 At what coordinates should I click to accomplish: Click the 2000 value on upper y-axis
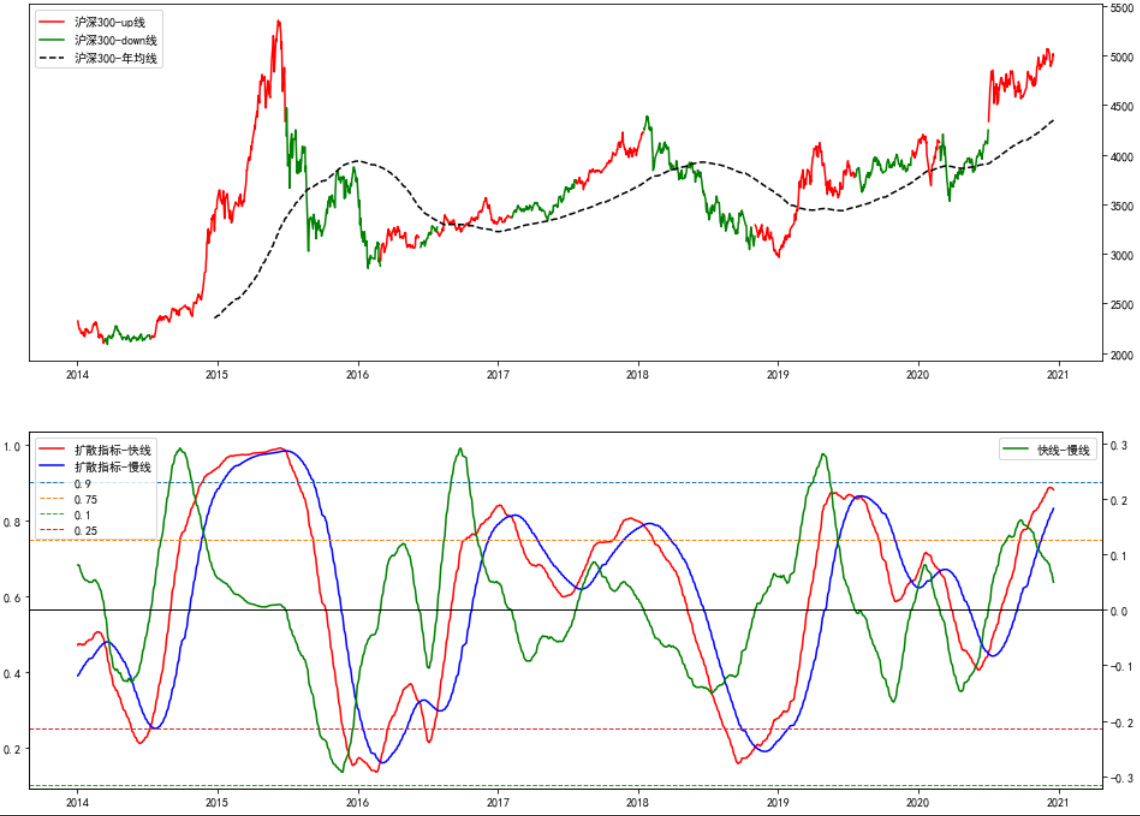coord(1123,356)
